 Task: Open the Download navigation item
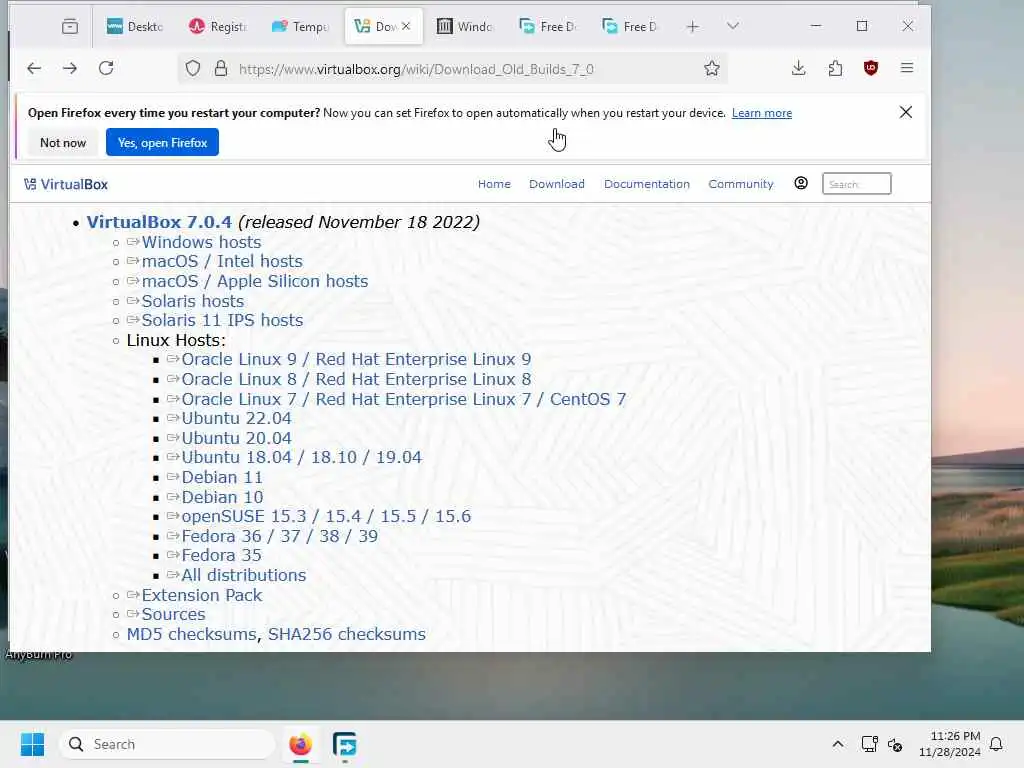(556, 184)
